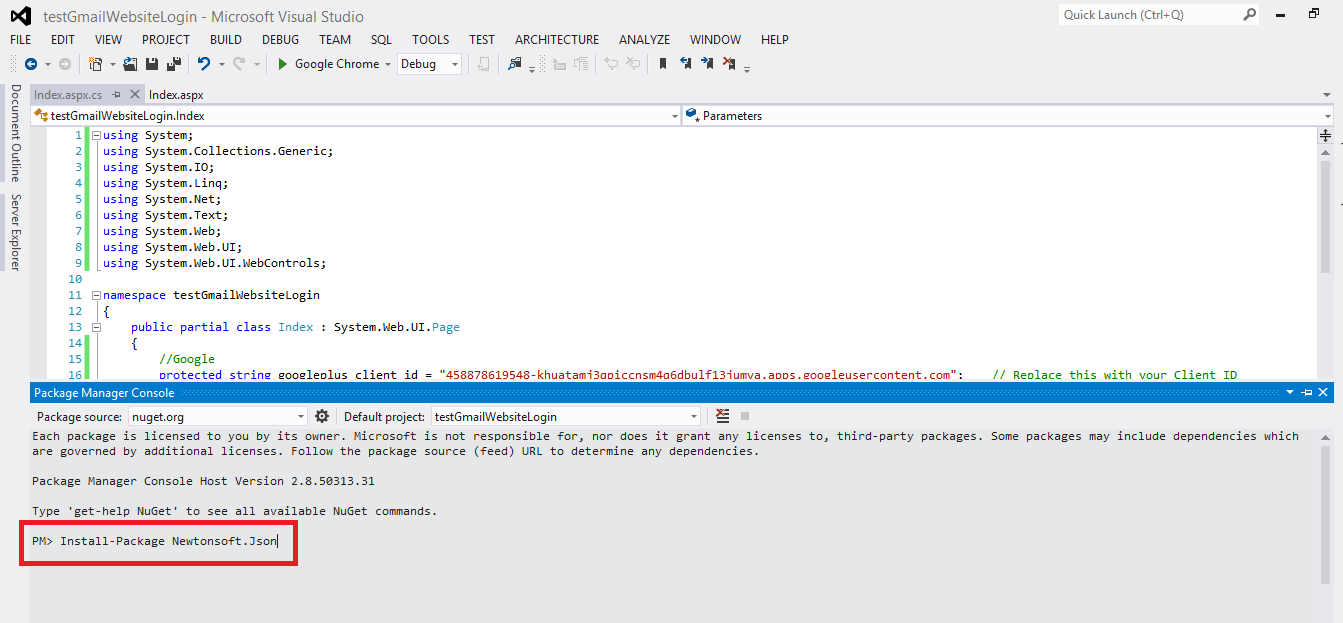Open the back navigation history dropdown arrow
Image resolution: width=1343 pixels, height=623 pixels.
[x=48, y=64]
